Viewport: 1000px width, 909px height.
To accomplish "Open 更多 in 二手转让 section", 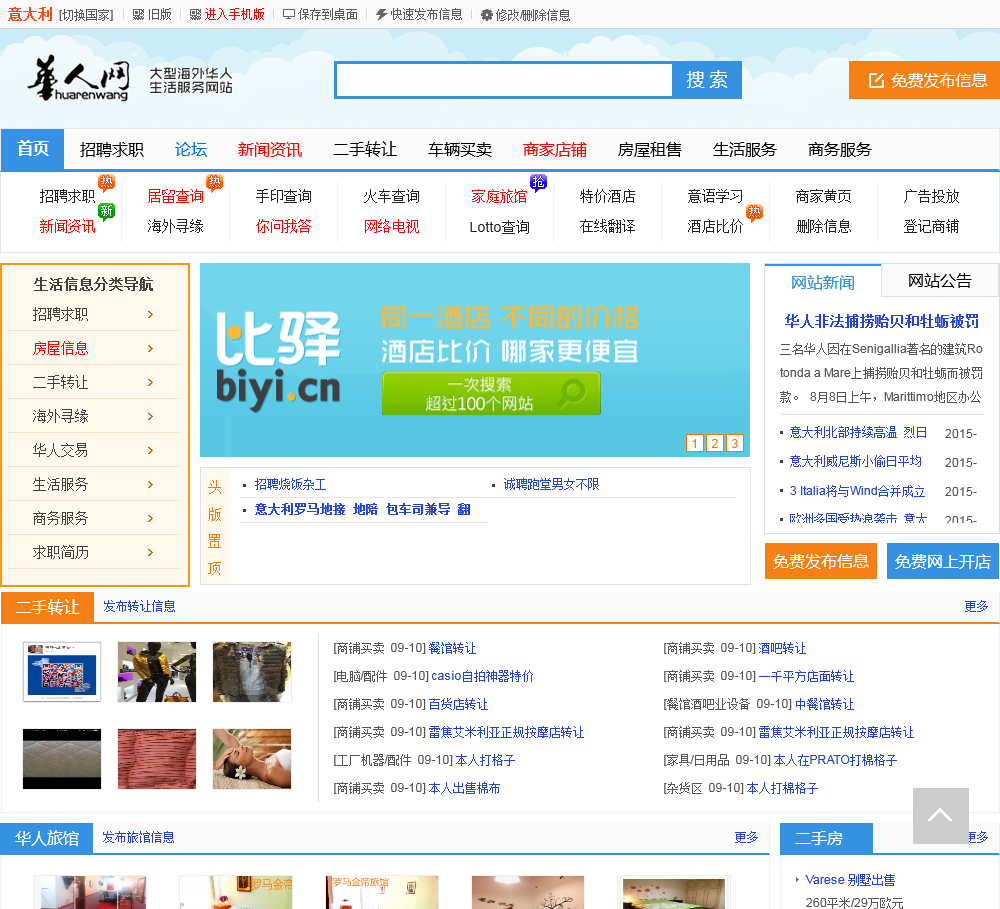I will click(976, 606).
